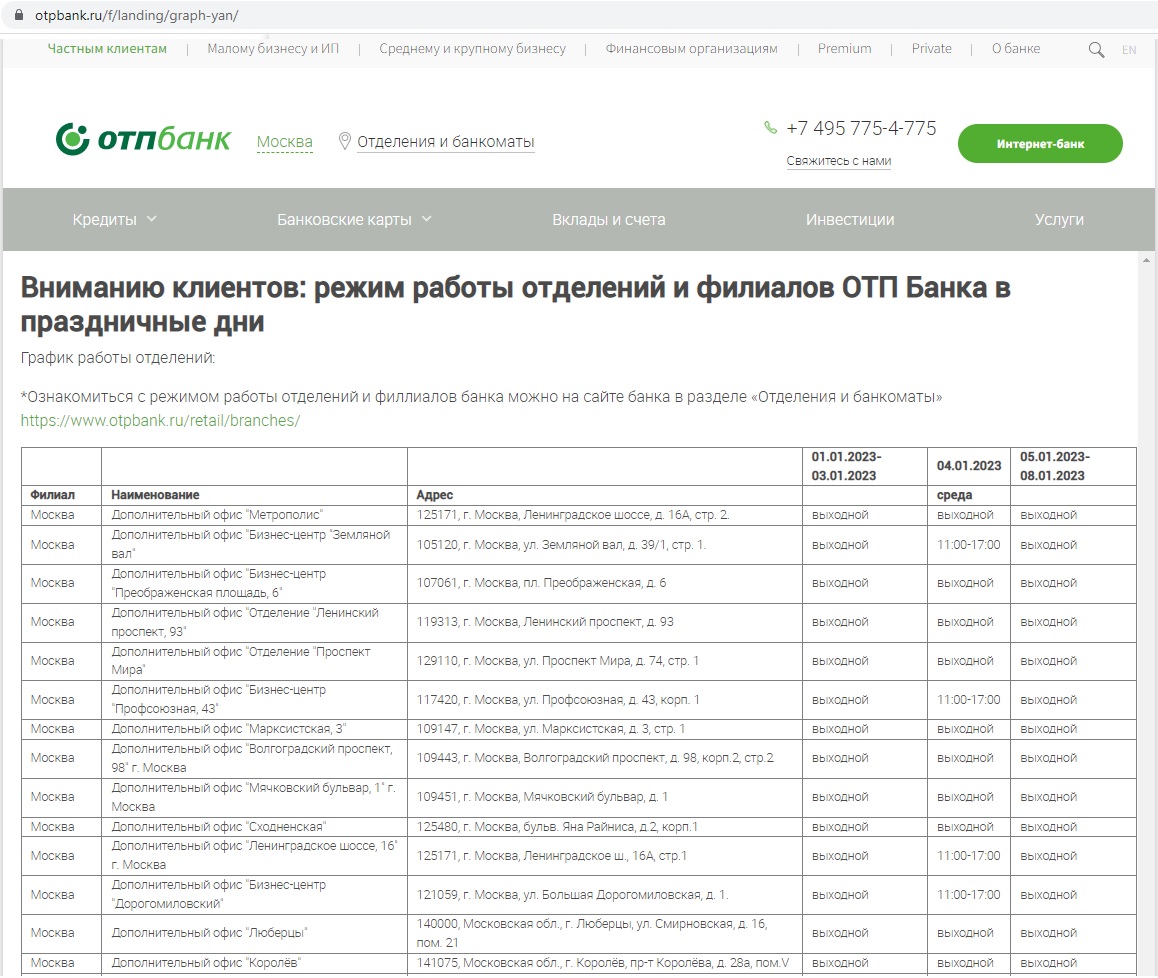1158x978 pixels.
Task: Open the otpbank.ru/retail/branches link
Action: pos(160,420)
